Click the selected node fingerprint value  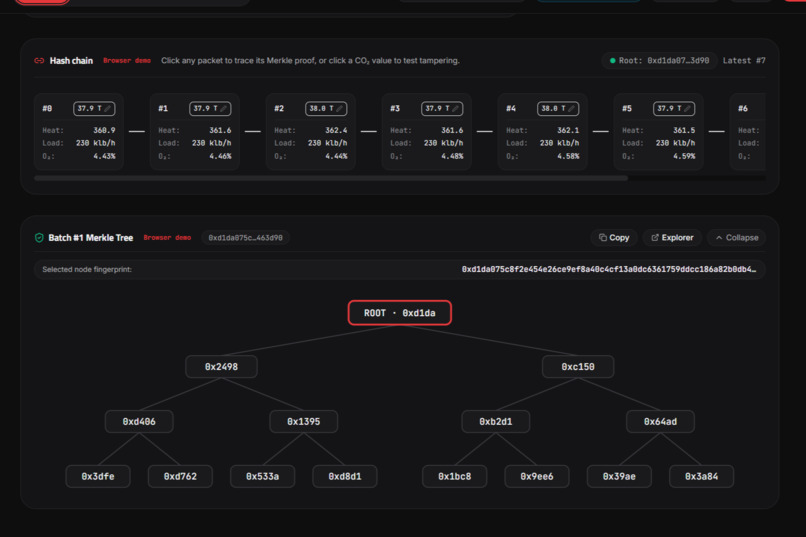(x=609, y=269)
